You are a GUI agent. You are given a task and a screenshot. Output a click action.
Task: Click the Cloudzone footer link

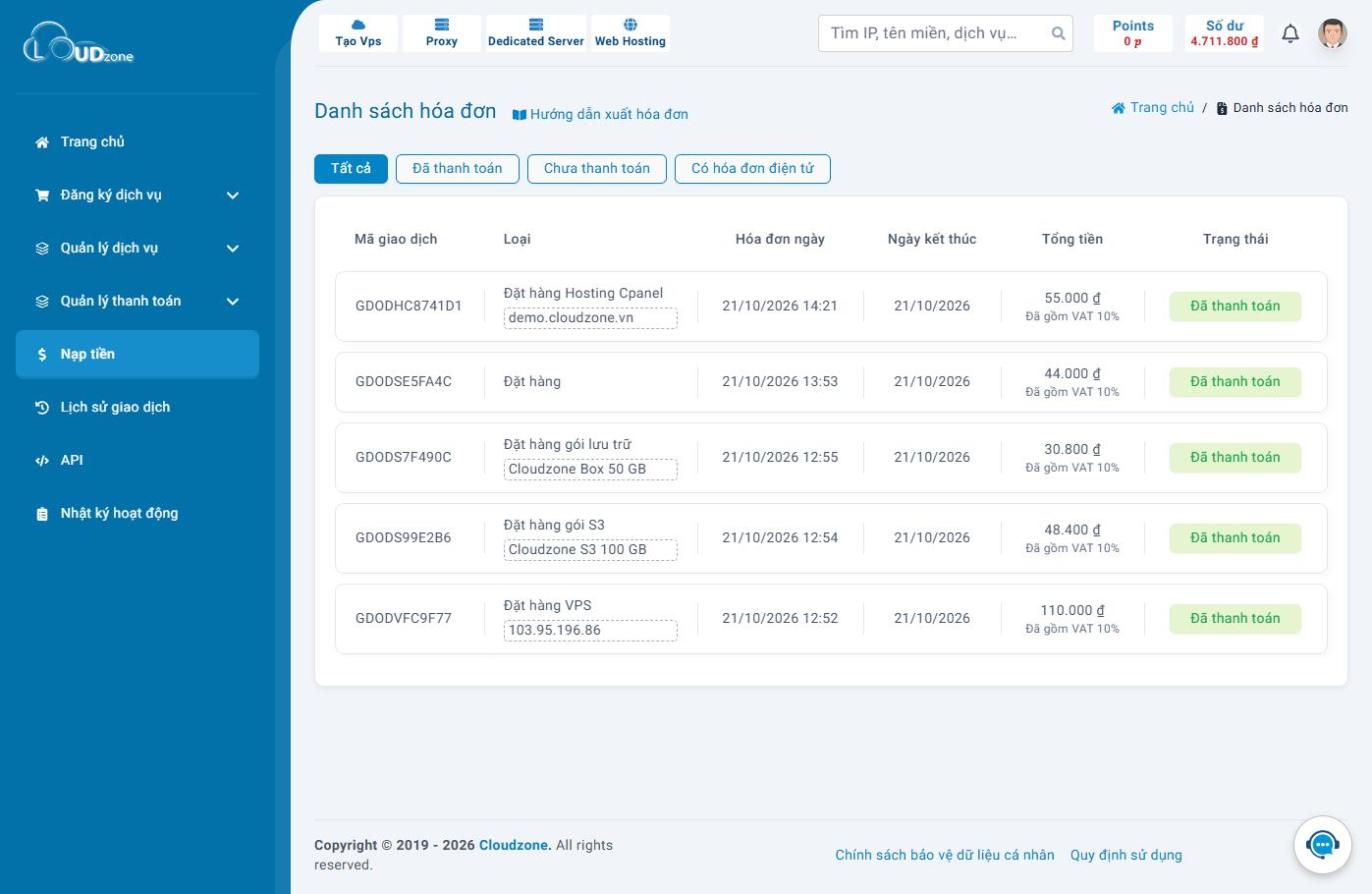(x=515, y=845)
